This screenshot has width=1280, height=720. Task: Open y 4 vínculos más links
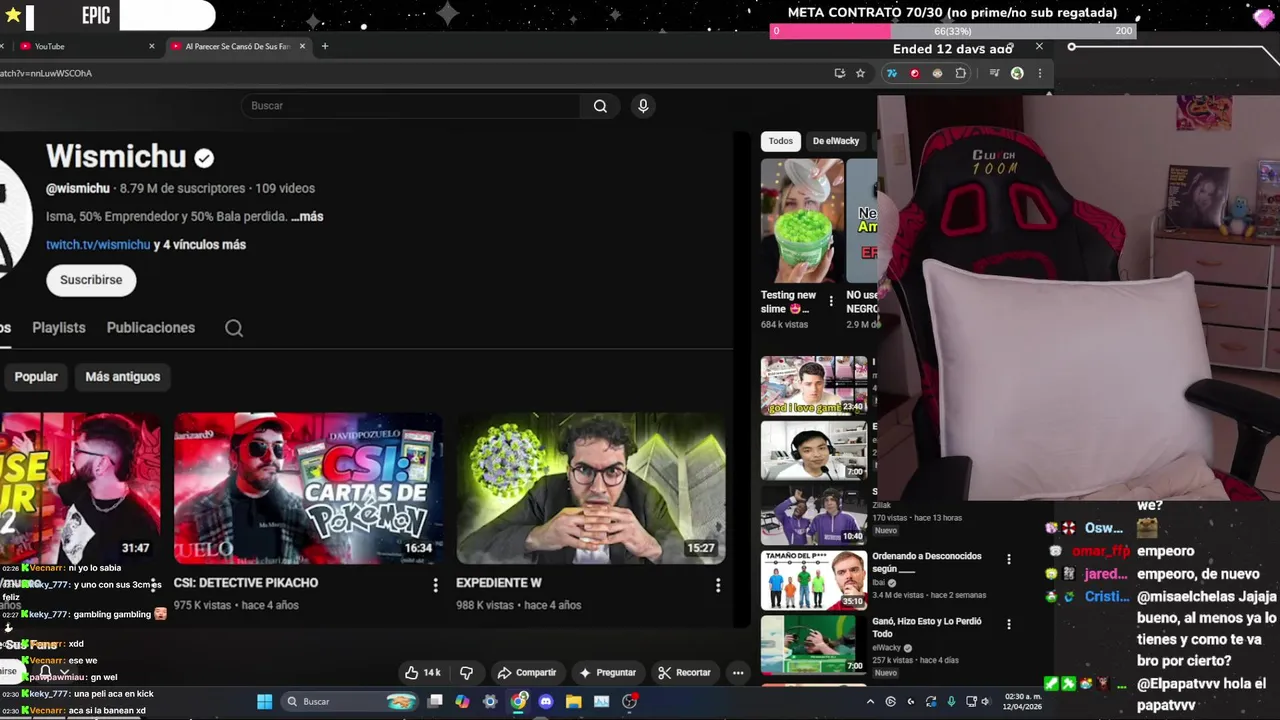[199, 244]
